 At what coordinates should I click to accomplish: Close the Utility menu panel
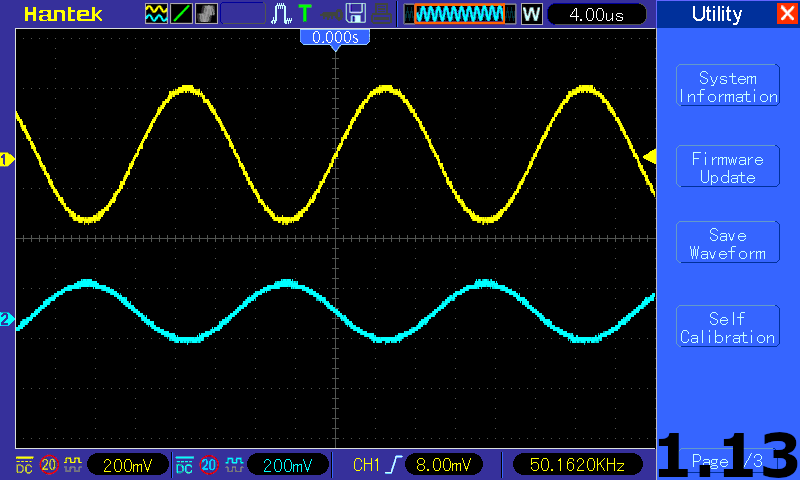(787, 14)
